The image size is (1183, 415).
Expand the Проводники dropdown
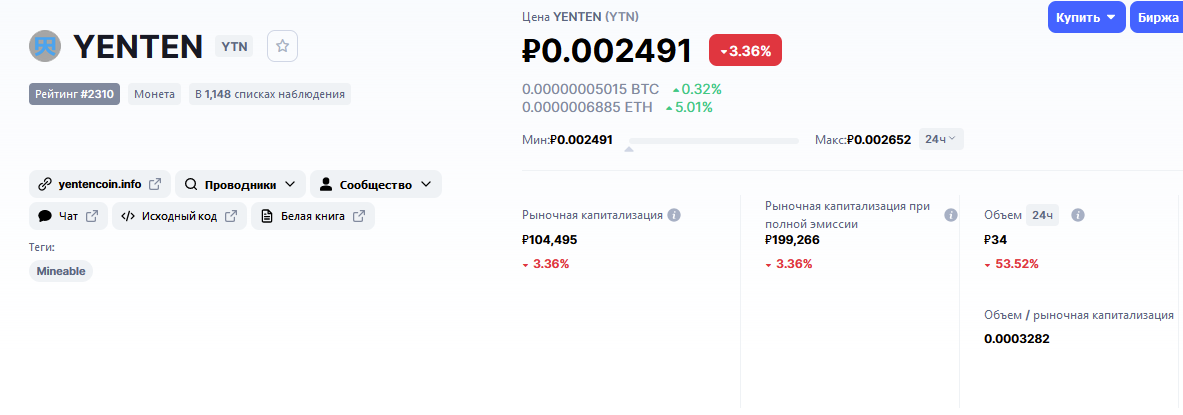tap(240, 184)
